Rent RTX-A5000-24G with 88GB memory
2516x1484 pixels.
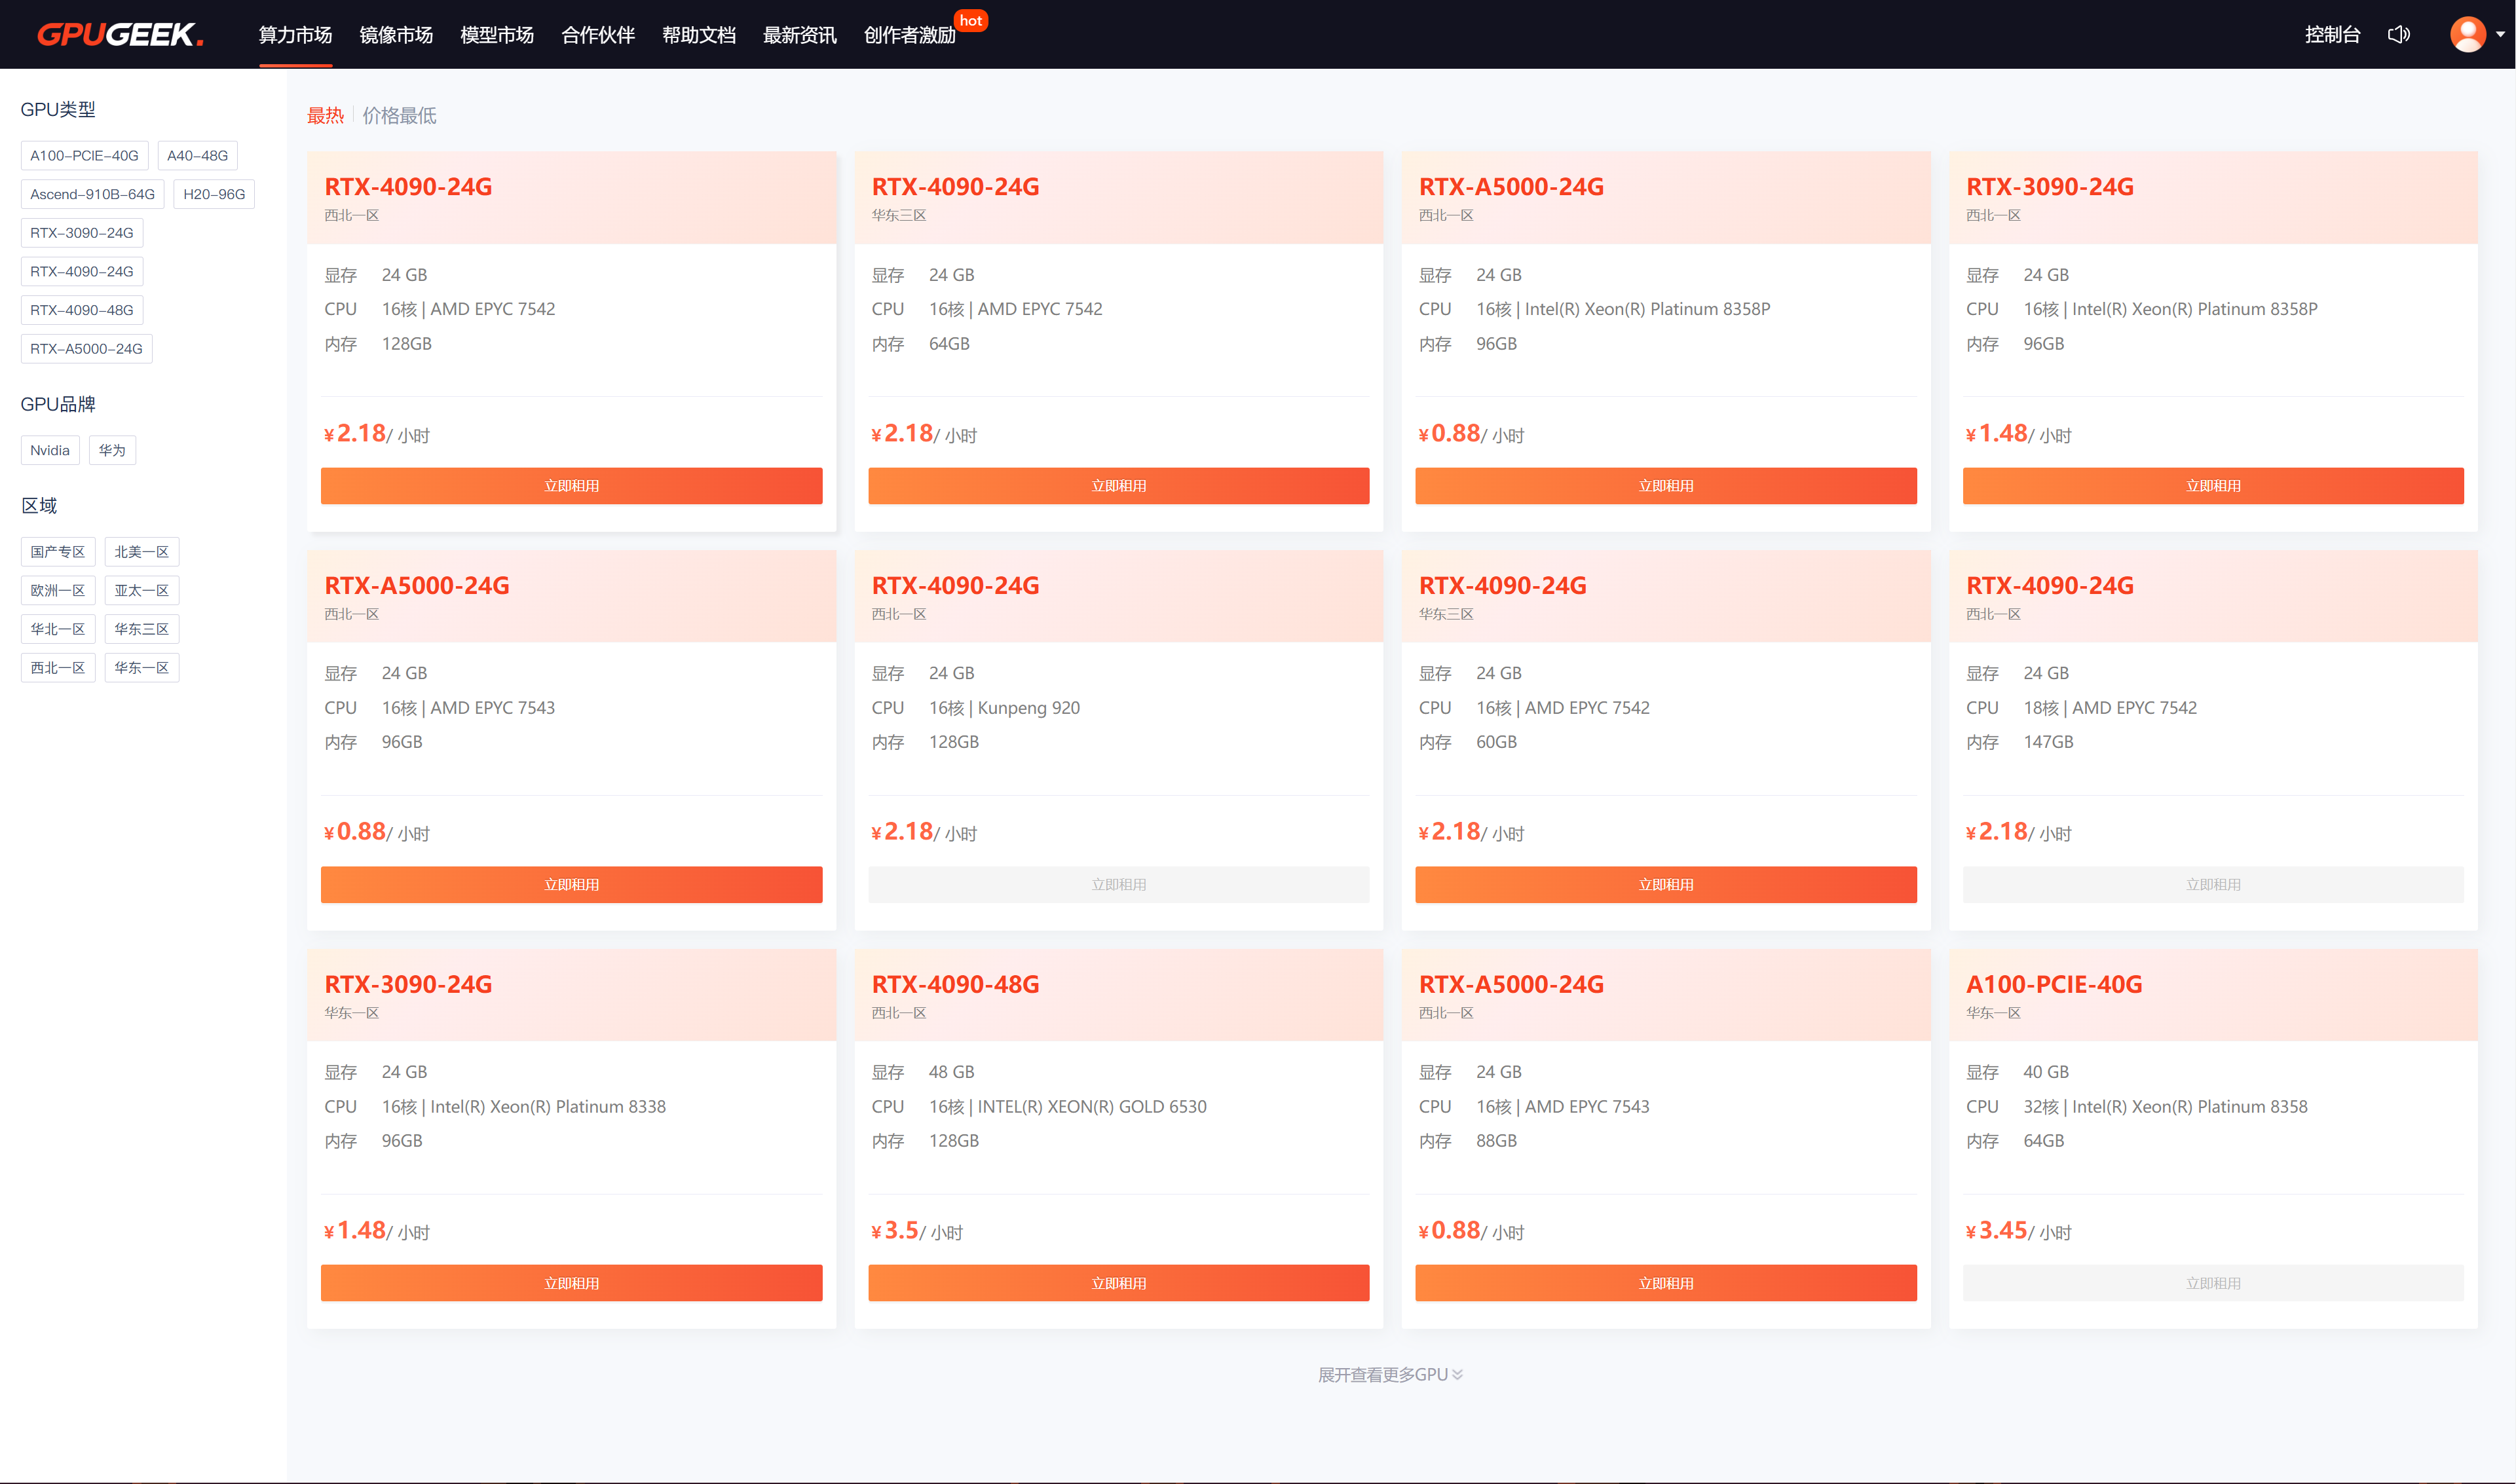point(1665,1283)
